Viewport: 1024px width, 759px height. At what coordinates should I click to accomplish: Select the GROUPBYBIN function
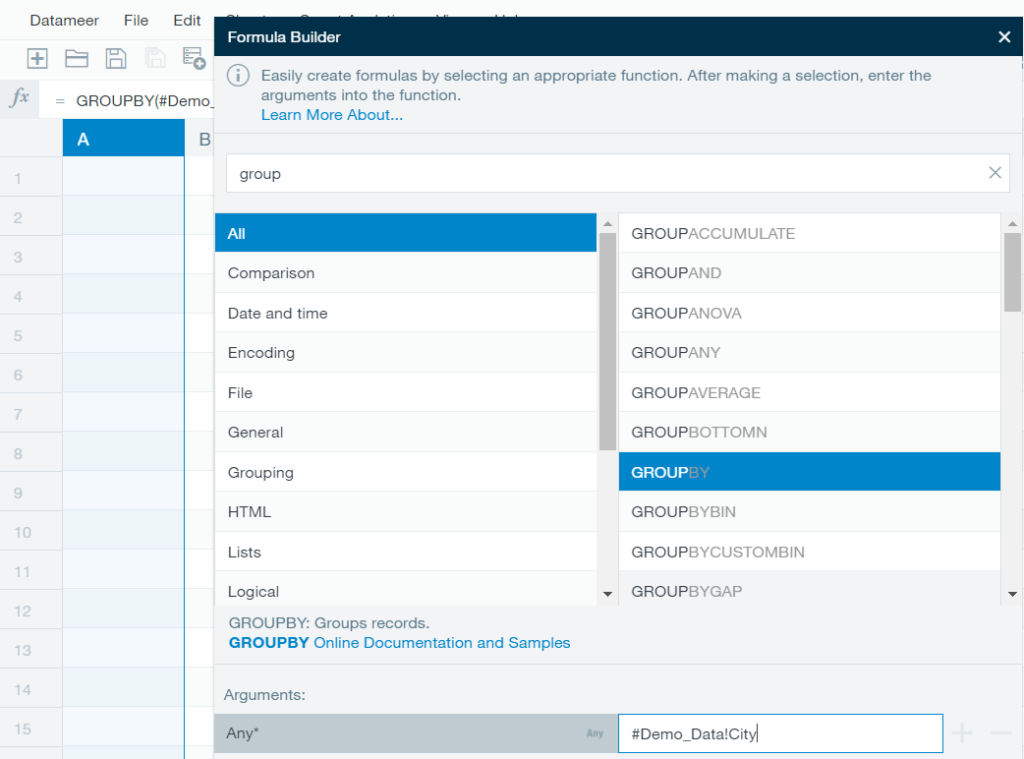(x=682, y=511)
